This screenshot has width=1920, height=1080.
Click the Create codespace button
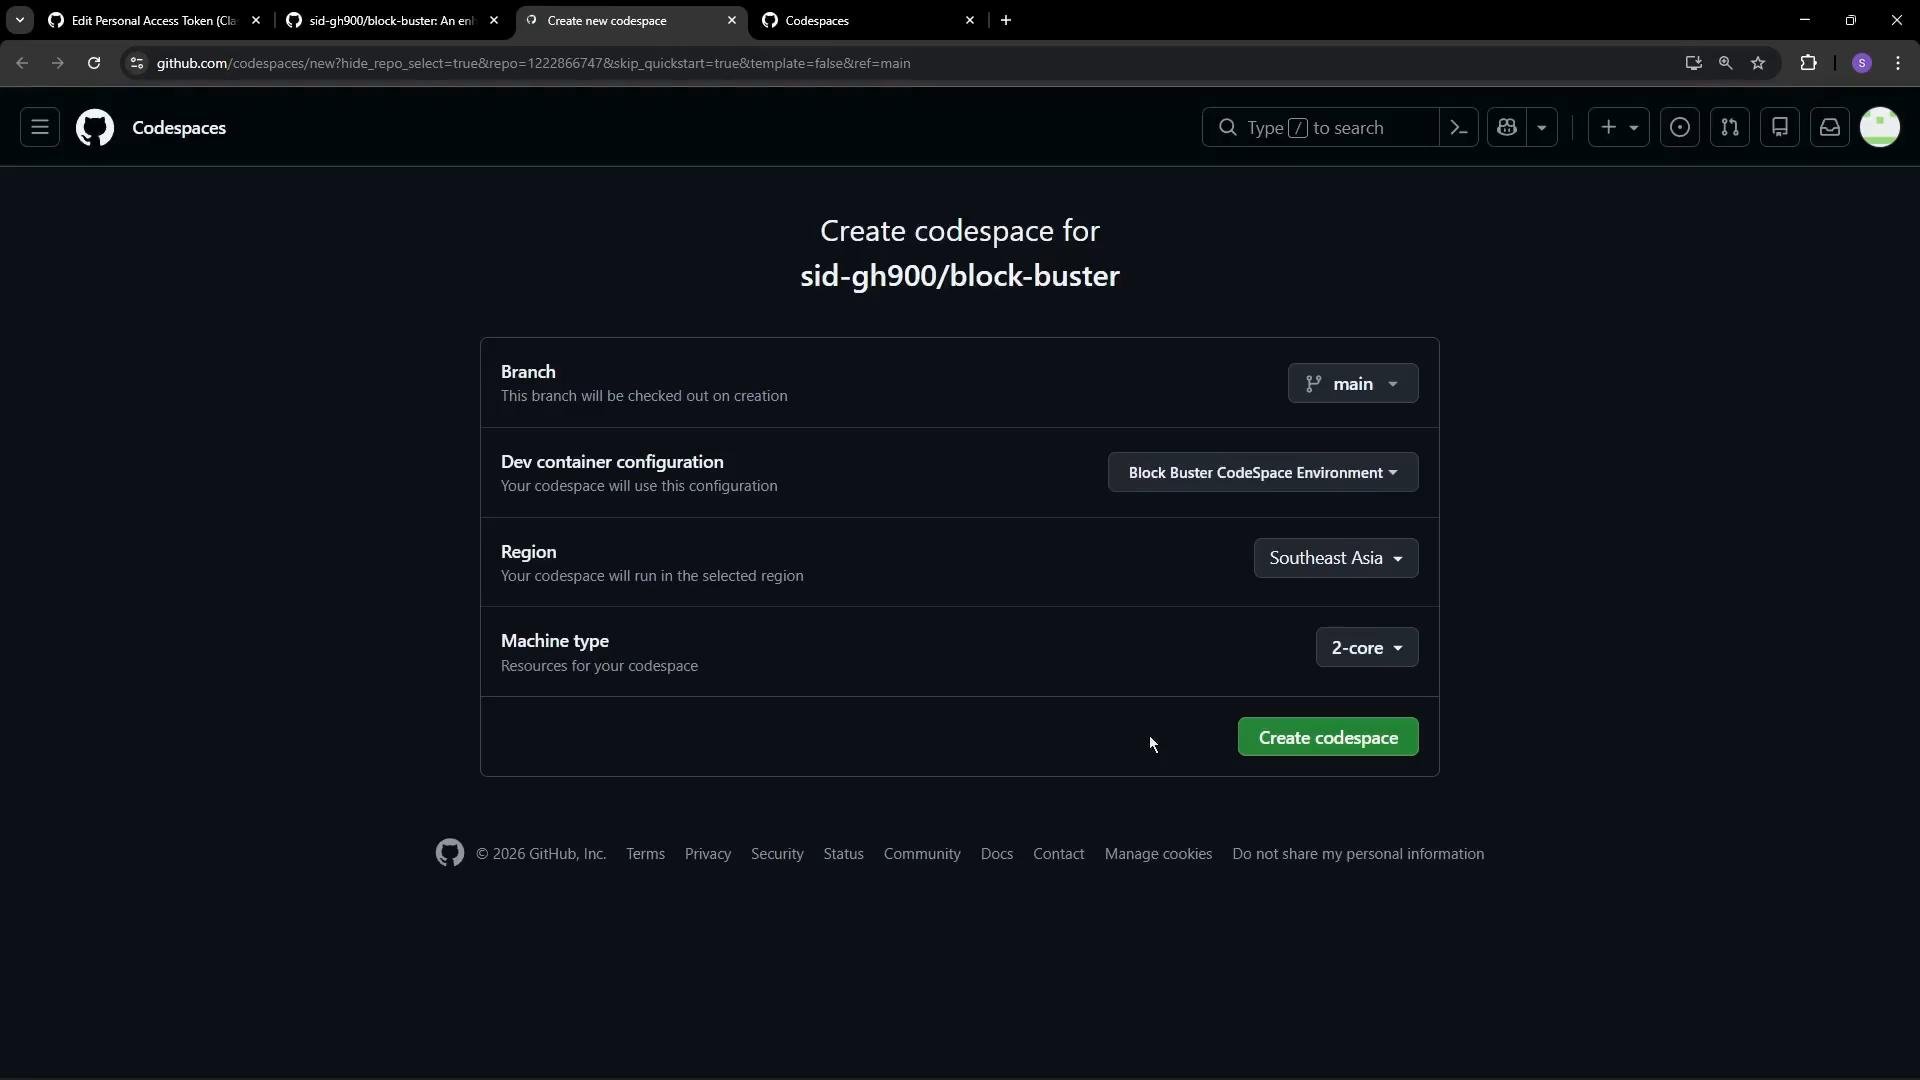click(x=1328, y=737)
